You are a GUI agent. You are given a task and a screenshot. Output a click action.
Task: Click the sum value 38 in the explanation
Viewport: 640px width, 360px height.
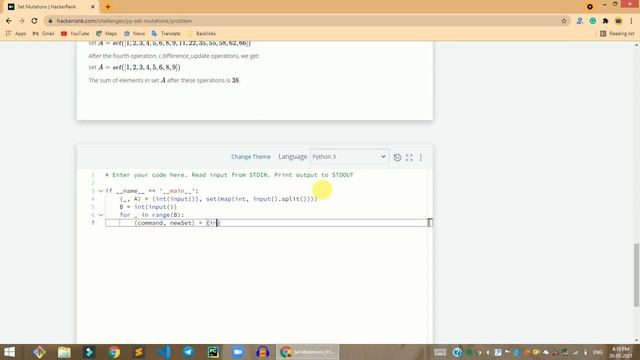point(236,80)
